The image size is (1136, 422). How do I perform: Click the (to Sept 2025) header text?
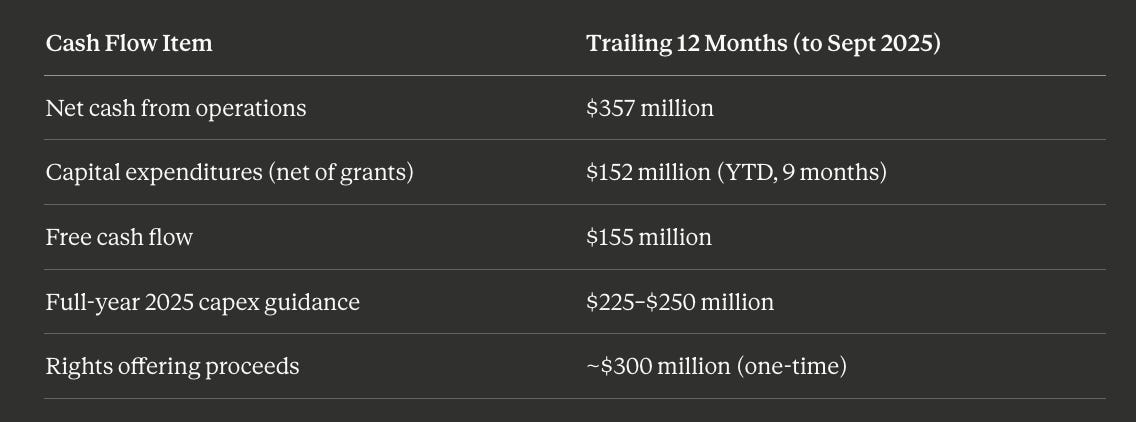tap(866, 45)
